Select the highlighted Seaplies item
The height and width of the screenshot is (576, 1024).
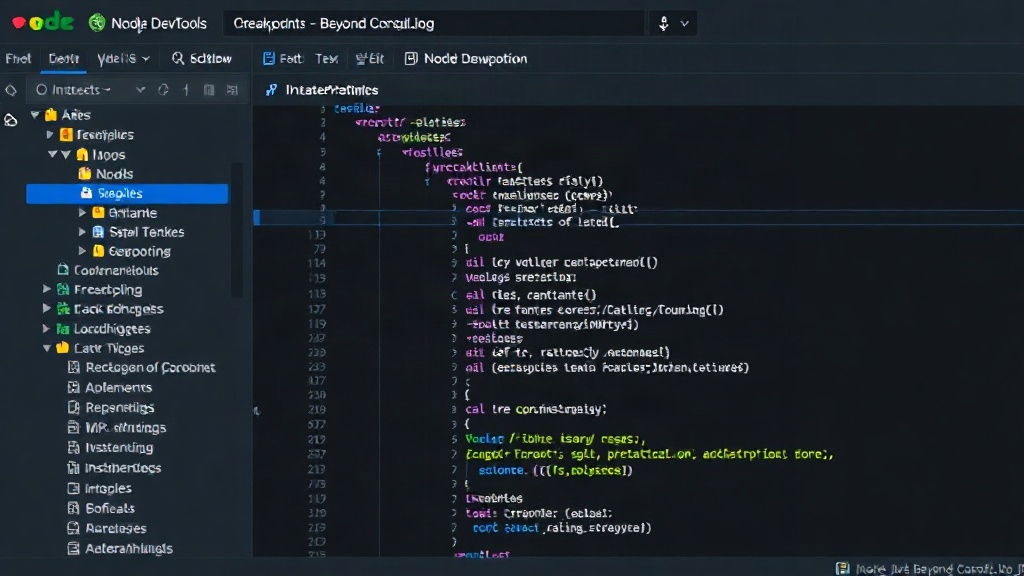127,193
